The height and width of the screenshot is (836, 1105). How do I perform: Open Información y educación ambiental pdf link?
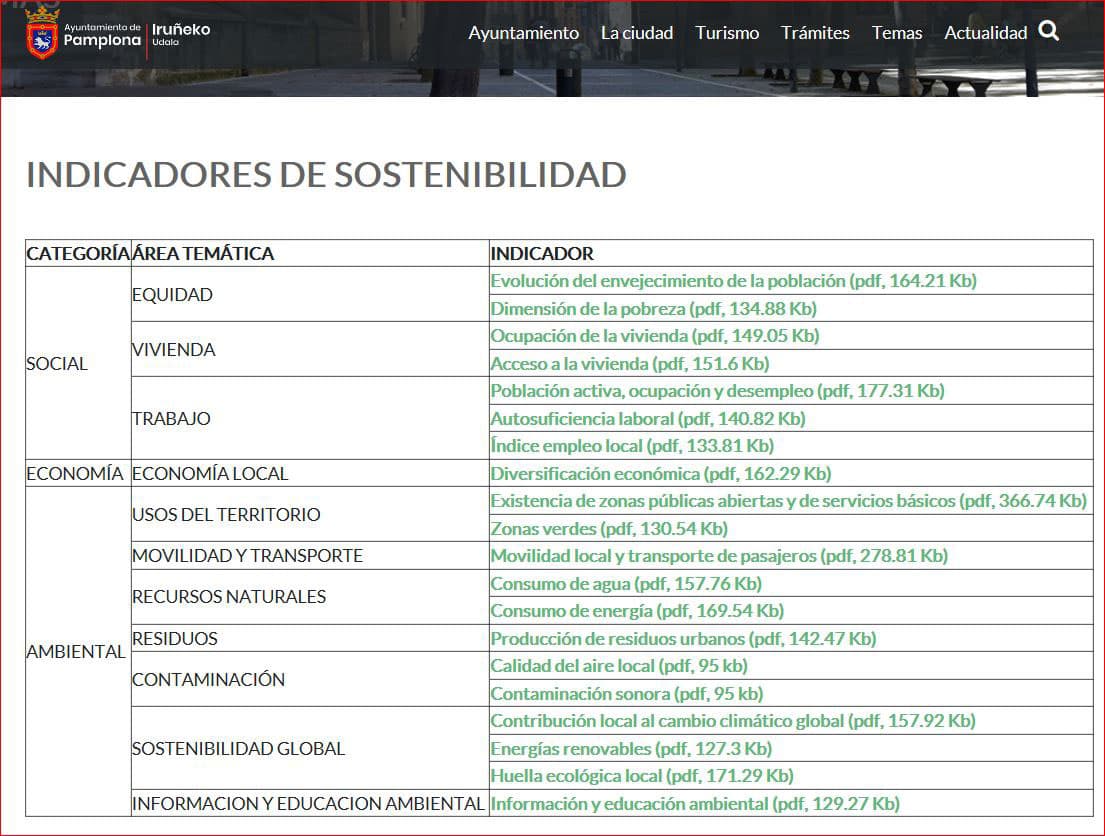(x=695, y=804)
